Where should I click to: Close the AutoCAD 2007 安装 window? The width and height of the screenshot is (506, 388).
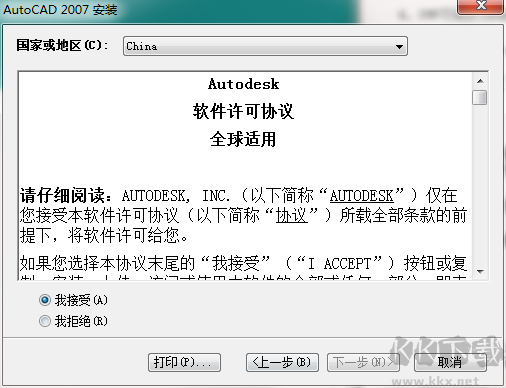(x=481, y=6)
